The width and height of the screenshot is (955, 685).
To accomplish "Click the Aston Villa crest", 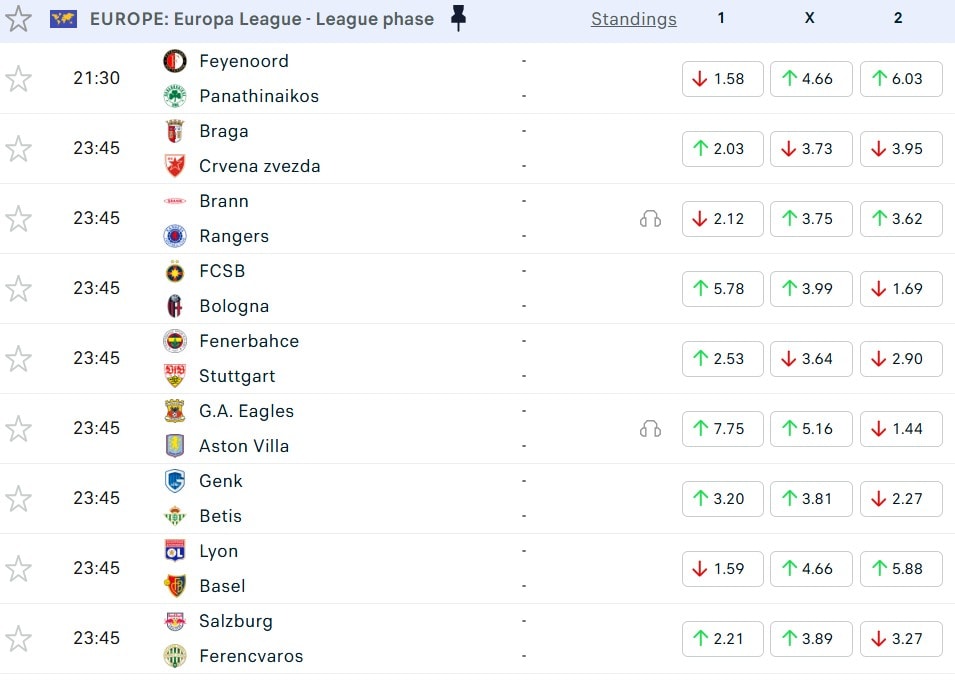I will click(175, 446).
